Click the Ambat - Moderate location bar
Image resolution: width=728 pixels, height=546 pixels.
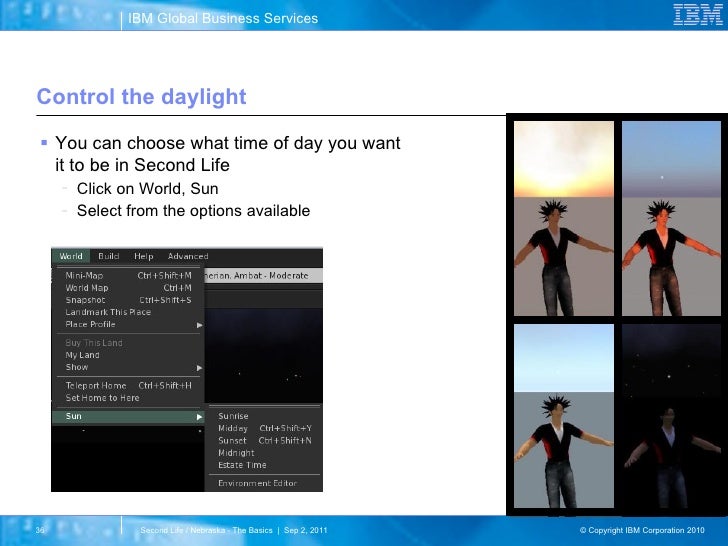pos(263,275)
